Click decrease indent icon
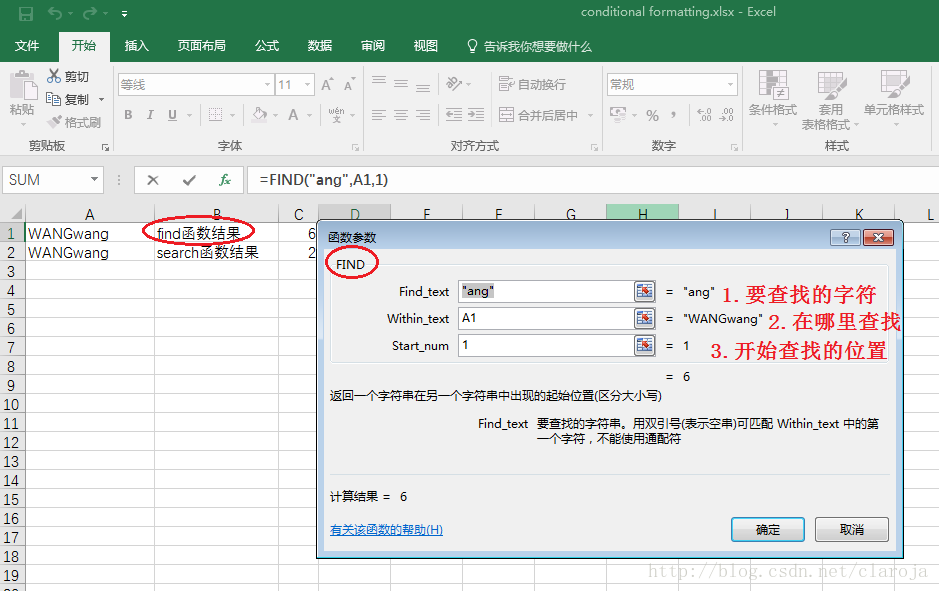The height and width of the screenshot is (591, 939). point(454,115)
